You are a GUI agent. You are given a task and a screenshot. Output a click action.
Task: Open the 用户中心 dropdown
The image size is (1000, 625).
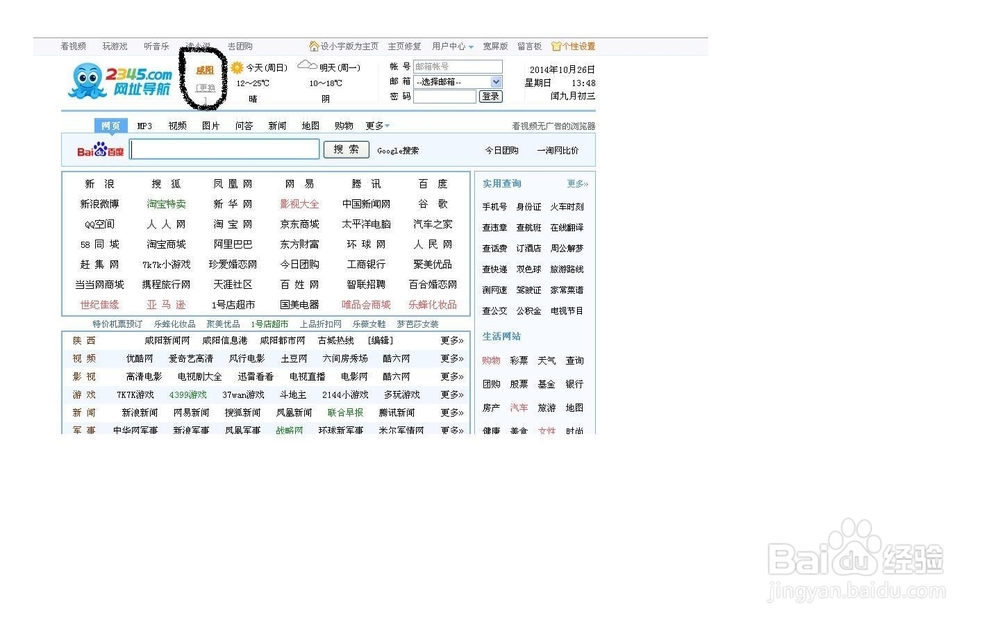[x=452, y=46]
